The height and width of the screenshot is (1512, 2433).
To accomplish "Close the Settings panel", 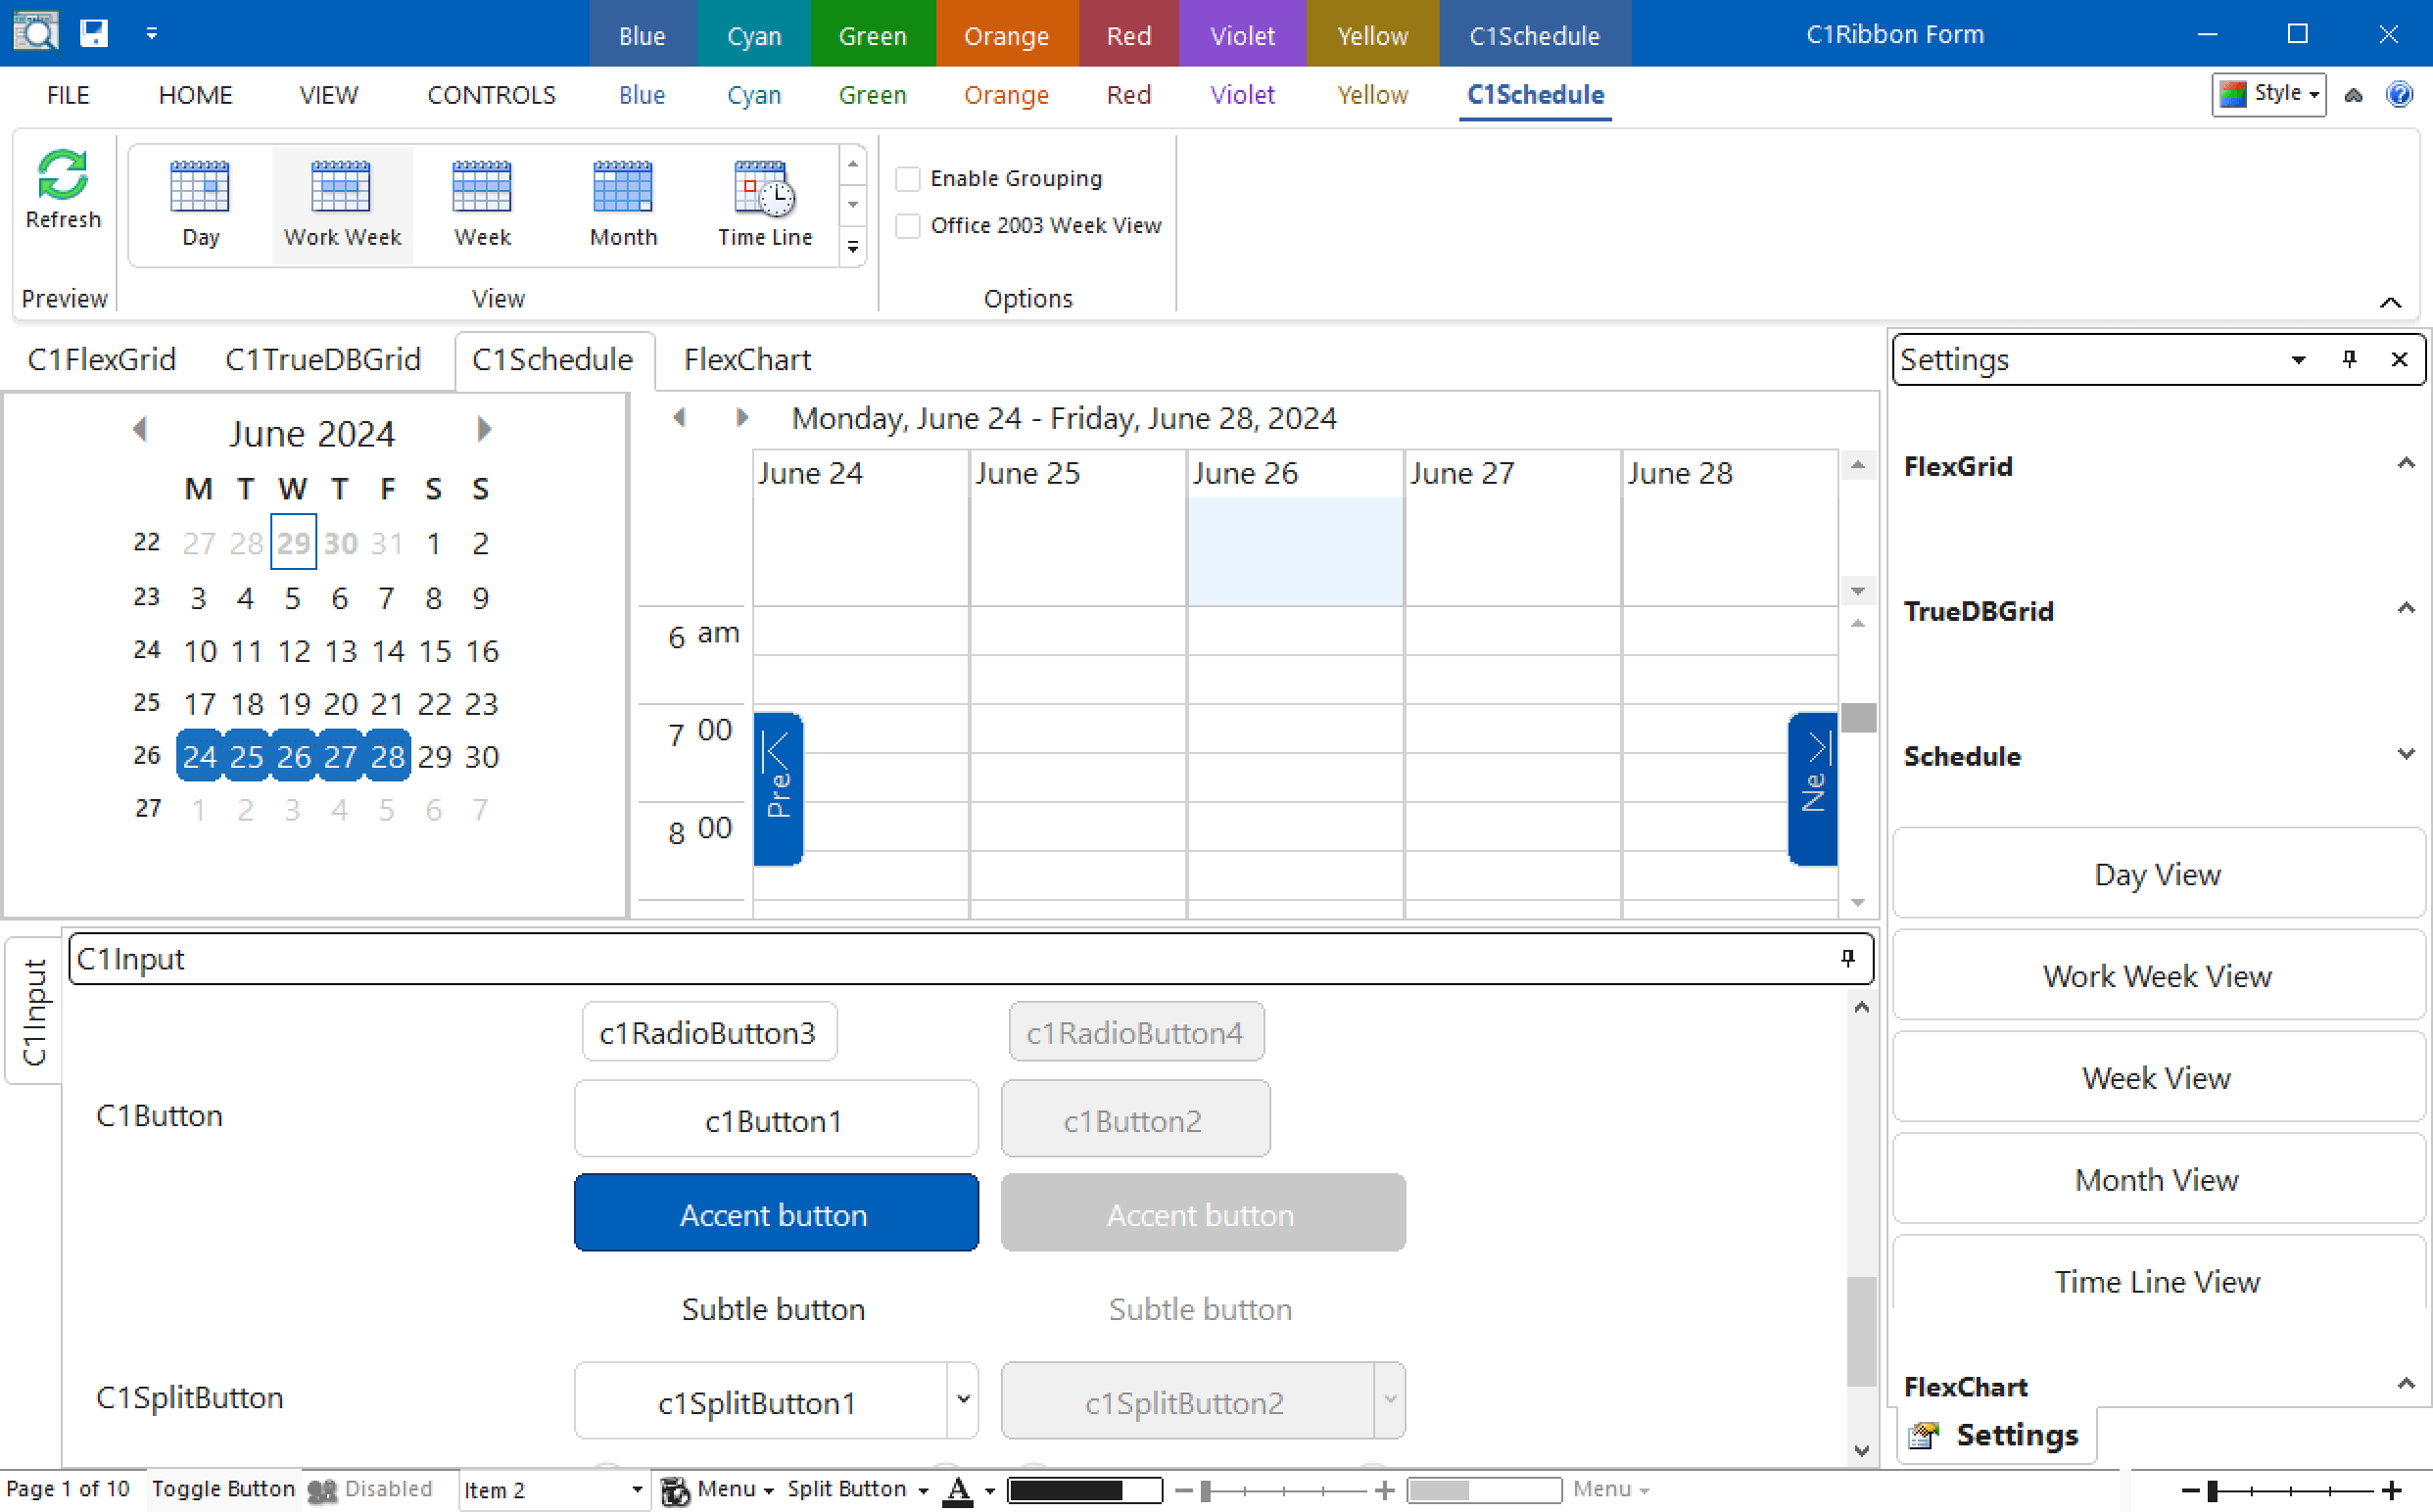I will (x=2398, y=359).
